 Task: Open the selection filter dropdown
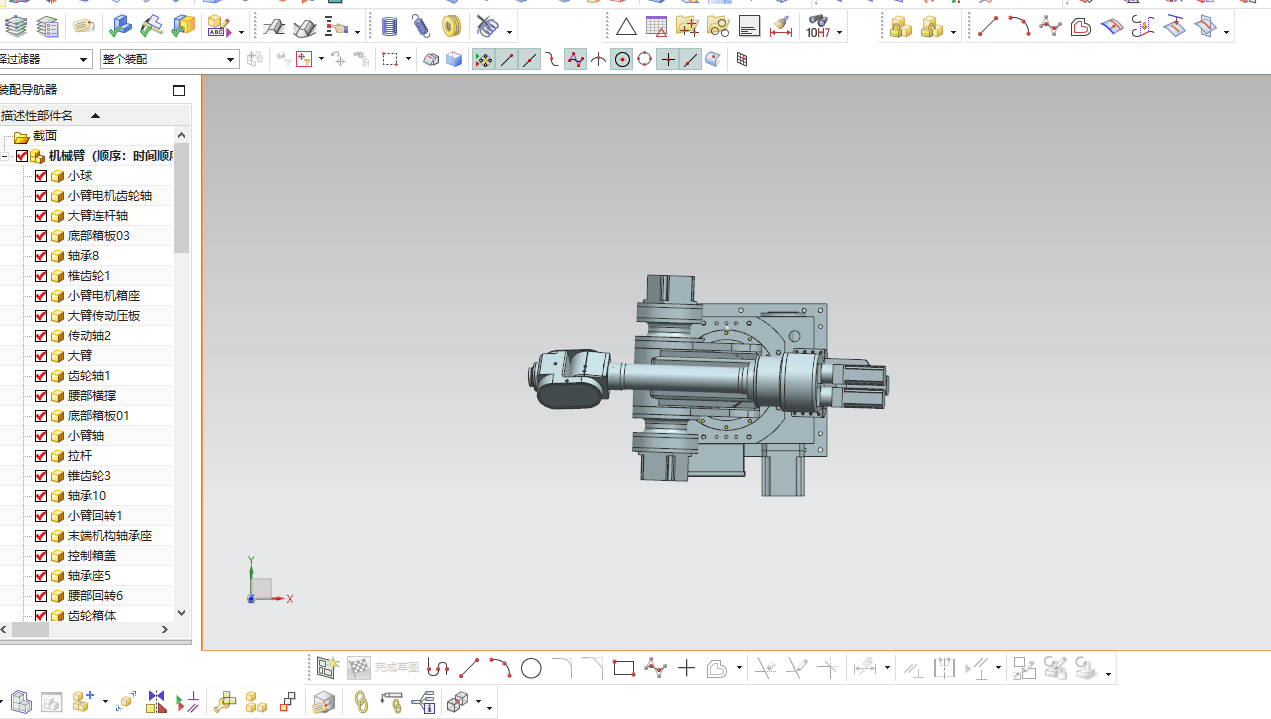click(84, 60)
